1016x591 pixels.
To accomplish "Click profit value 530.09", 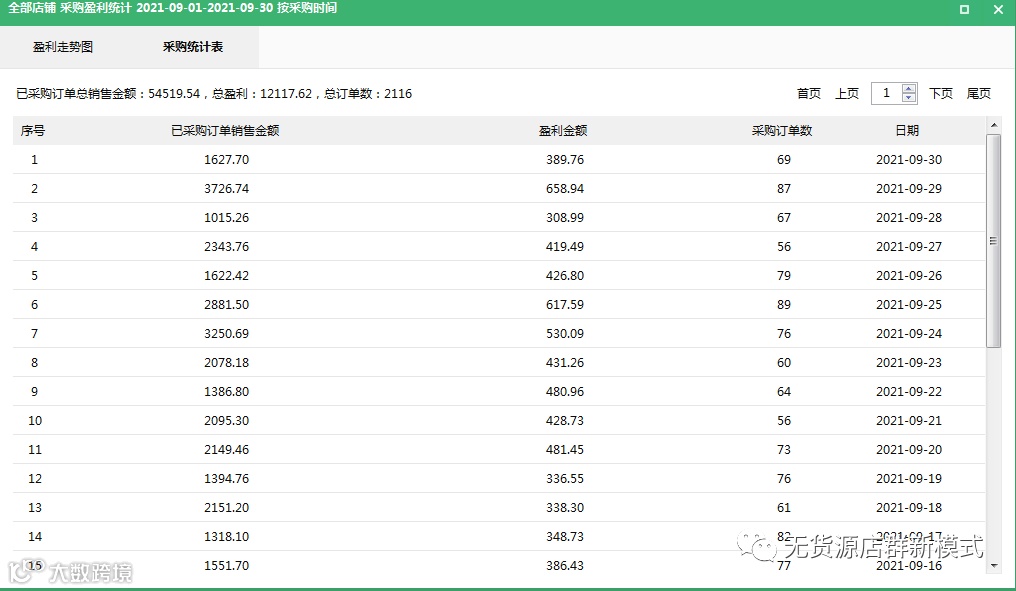I will coord(564,334).
